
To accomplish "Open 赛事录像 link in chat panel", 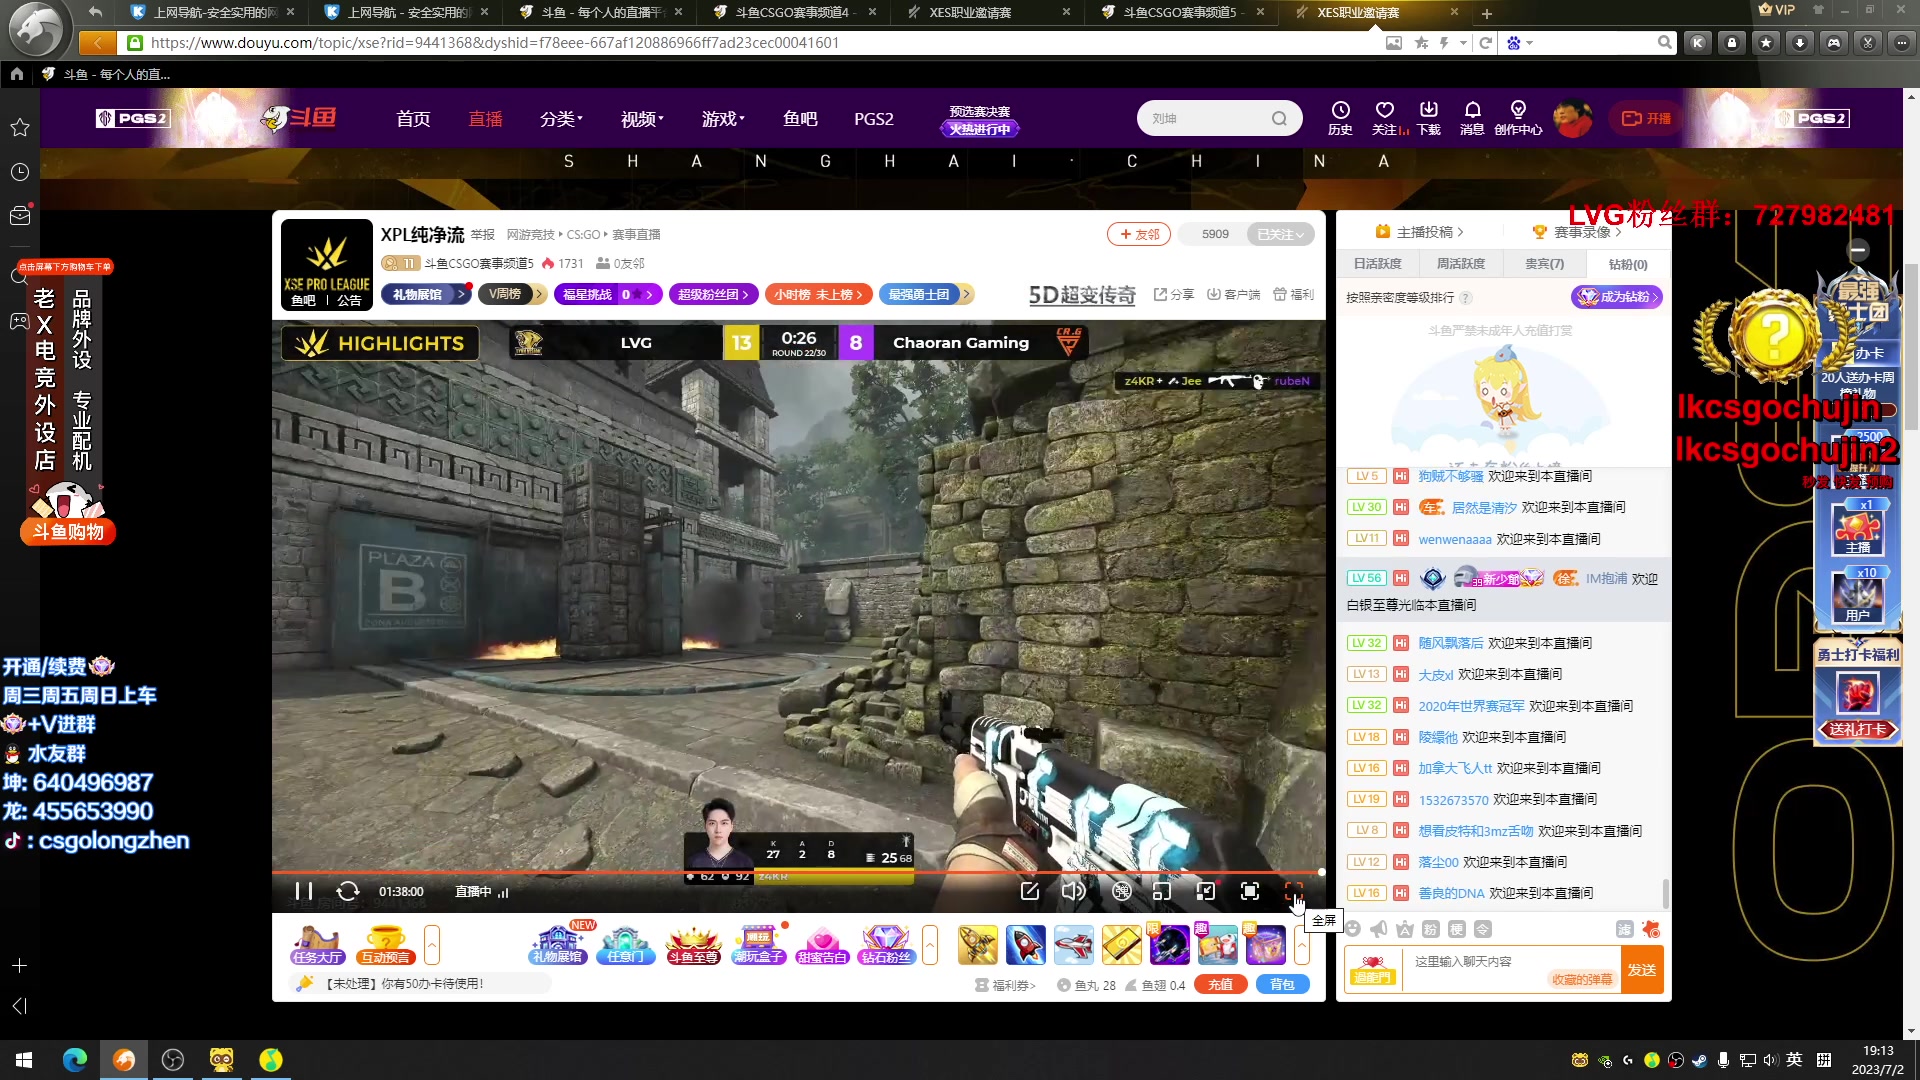I will tap(1577, 232).
